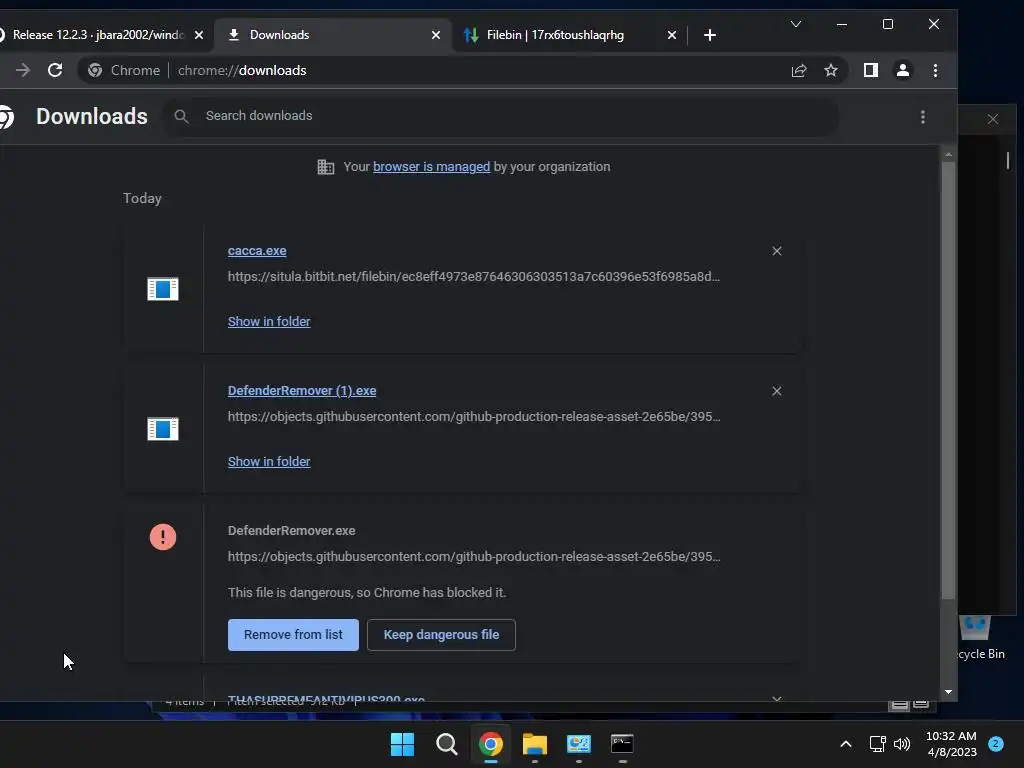
Task: Open the notification badge showing 2
Action: (x=996, y=744)
